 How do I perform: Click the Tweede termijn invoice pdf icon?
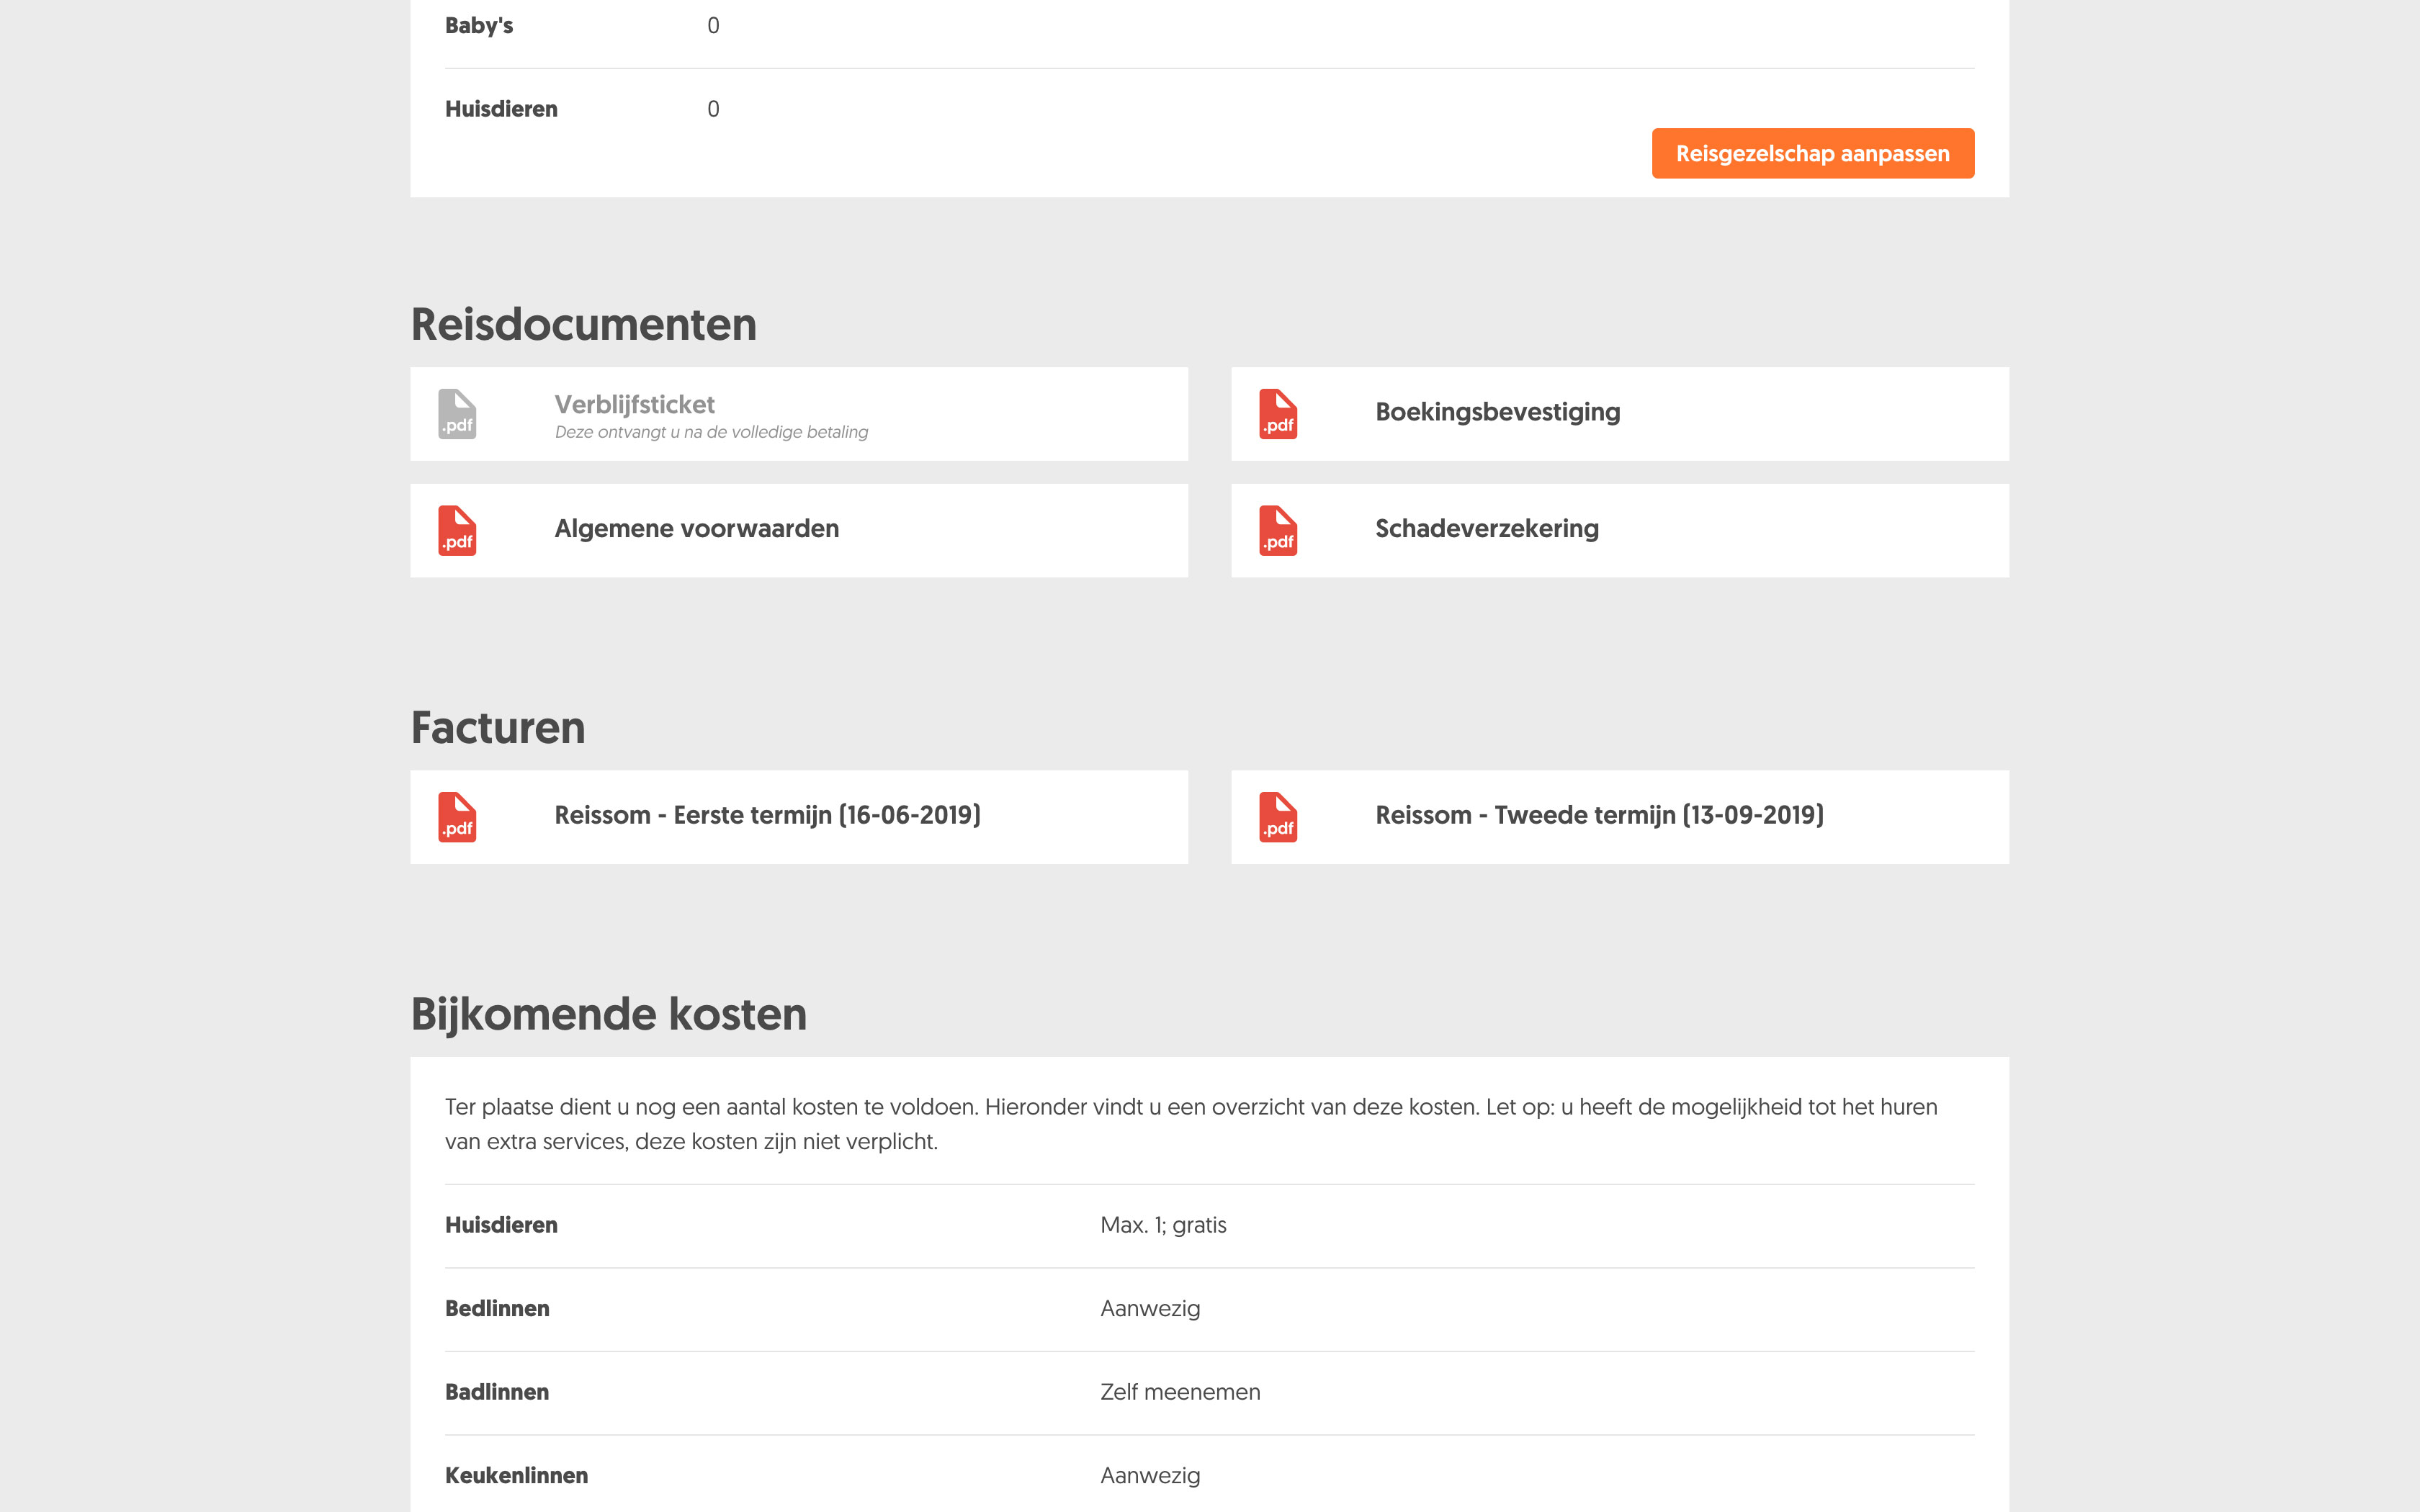[1278, 817]
